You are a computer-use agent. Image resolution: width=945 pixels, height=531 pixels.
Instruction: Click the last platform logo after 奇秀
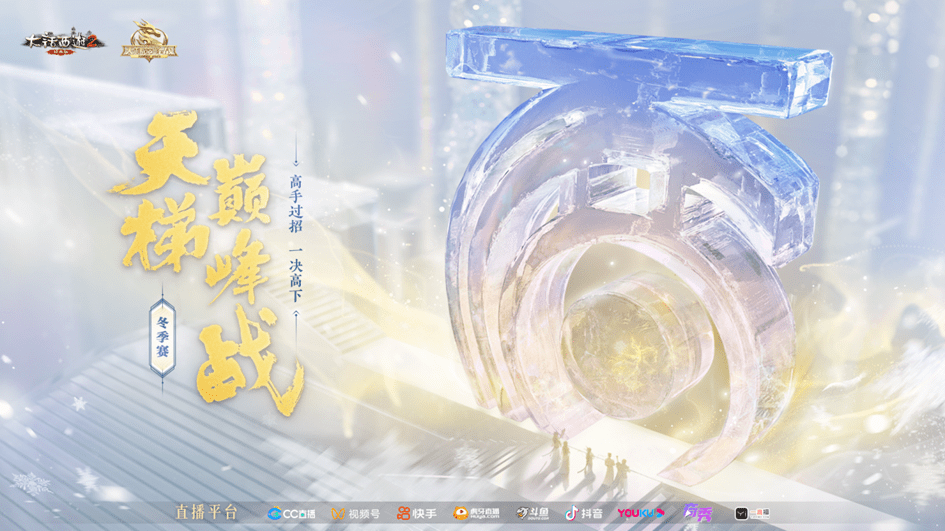pos(752,514)
